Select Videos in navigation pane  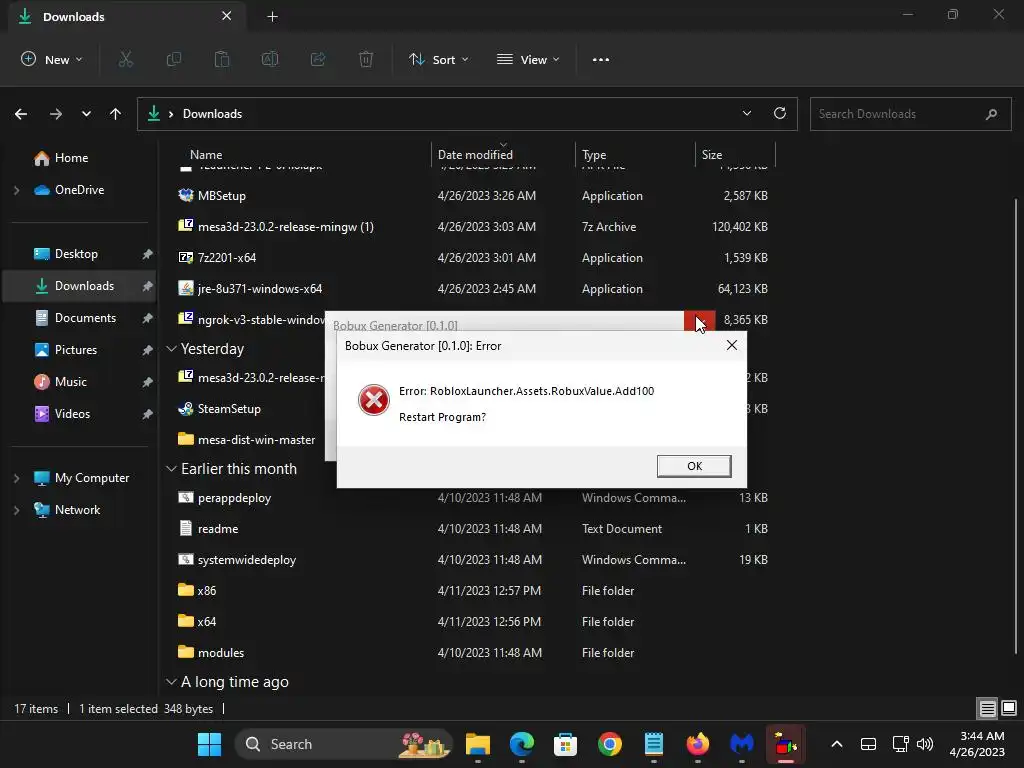pos(79,414)
